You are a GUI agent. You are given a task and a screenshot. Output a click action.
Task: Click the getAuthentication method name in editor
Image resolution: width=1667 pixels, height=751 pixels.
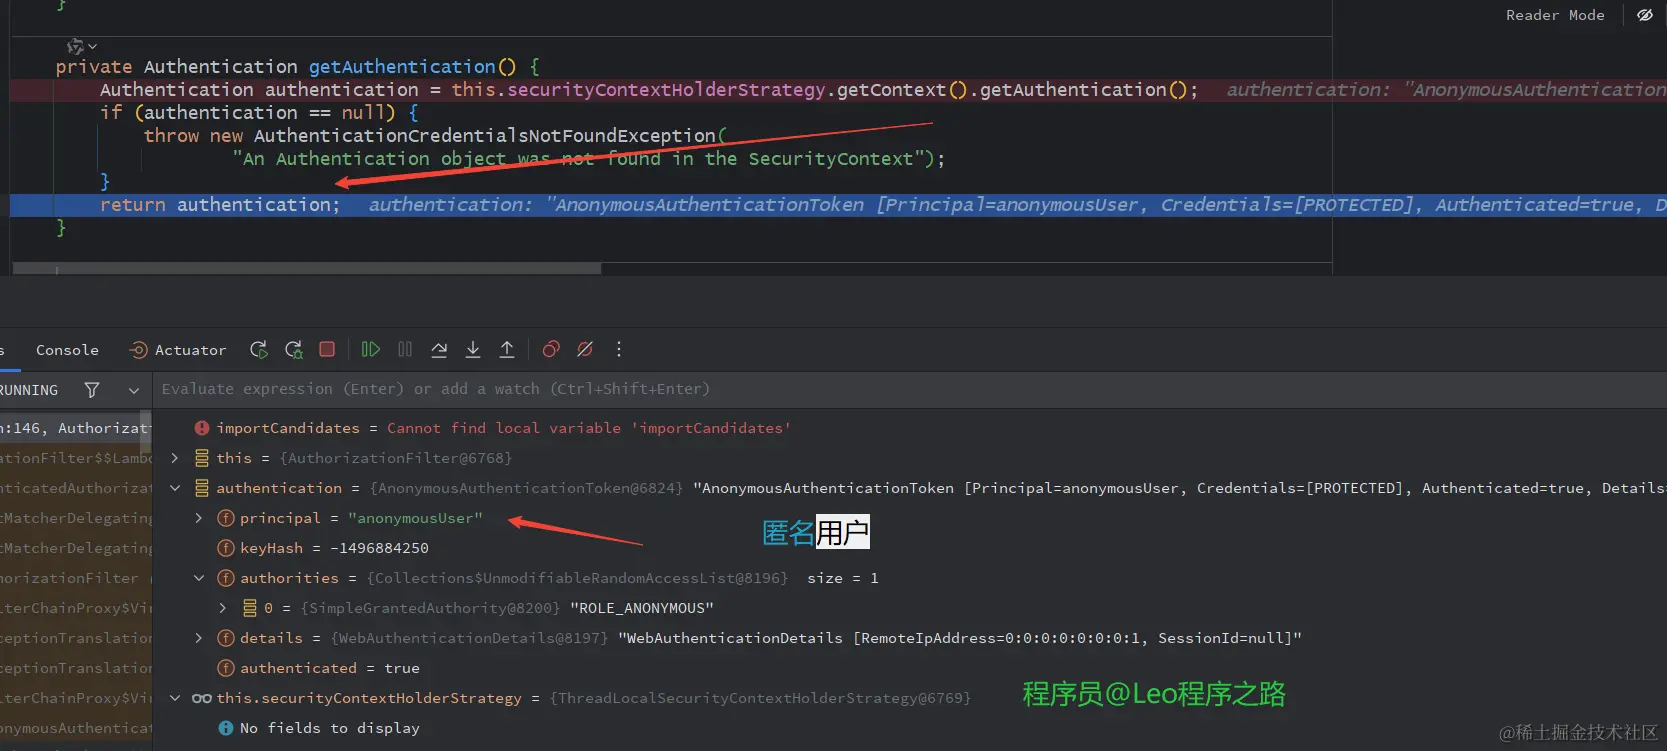pos(402,67)
